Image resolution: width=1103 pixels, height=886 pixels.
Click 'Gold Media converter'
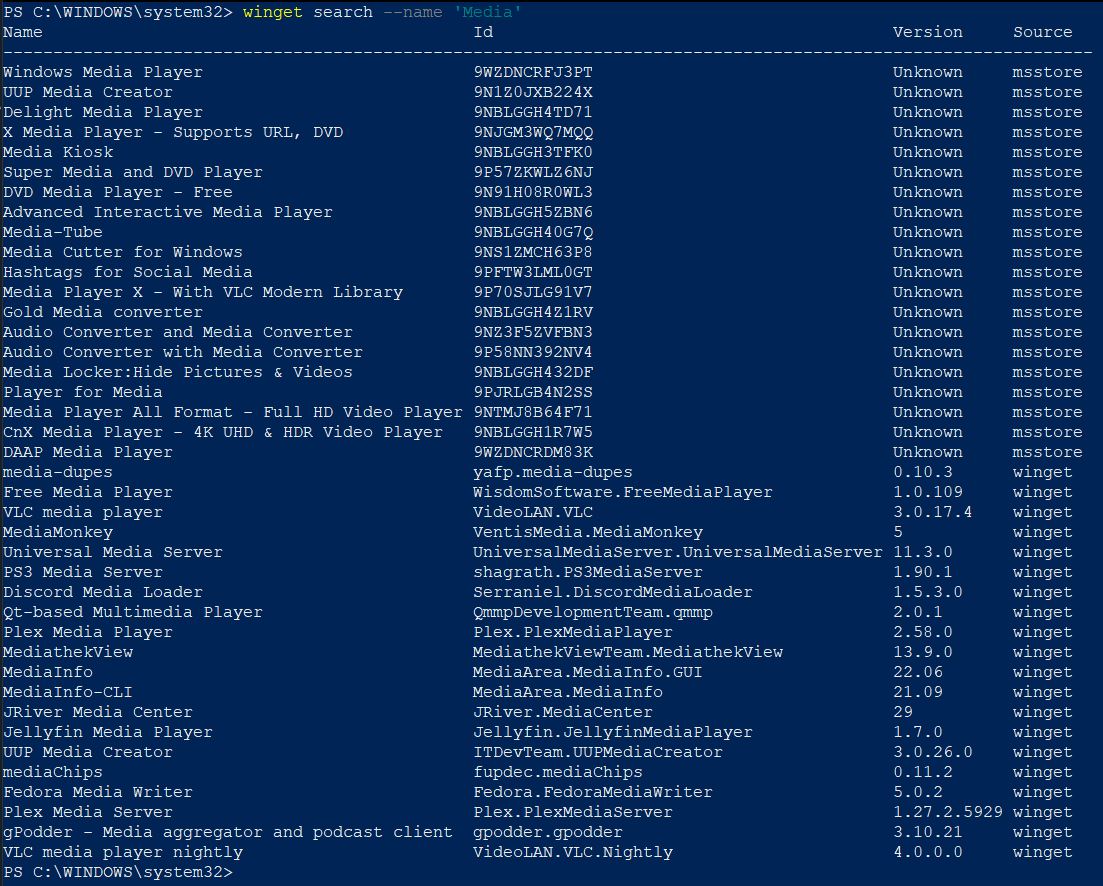[x=103, y=312]
